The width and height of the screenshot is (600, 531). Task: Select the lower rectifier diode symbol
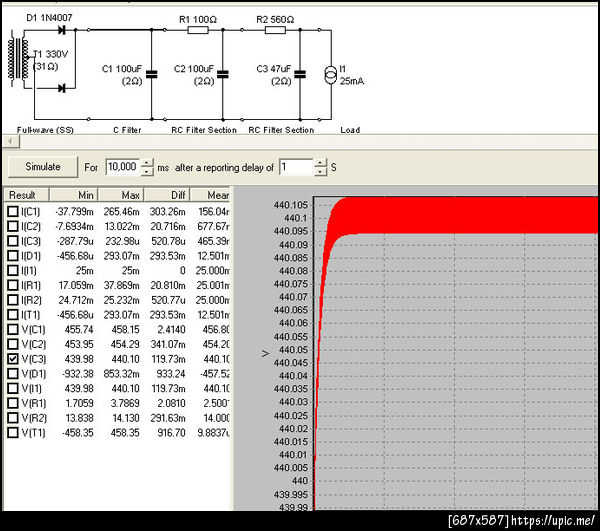(62, 88)
